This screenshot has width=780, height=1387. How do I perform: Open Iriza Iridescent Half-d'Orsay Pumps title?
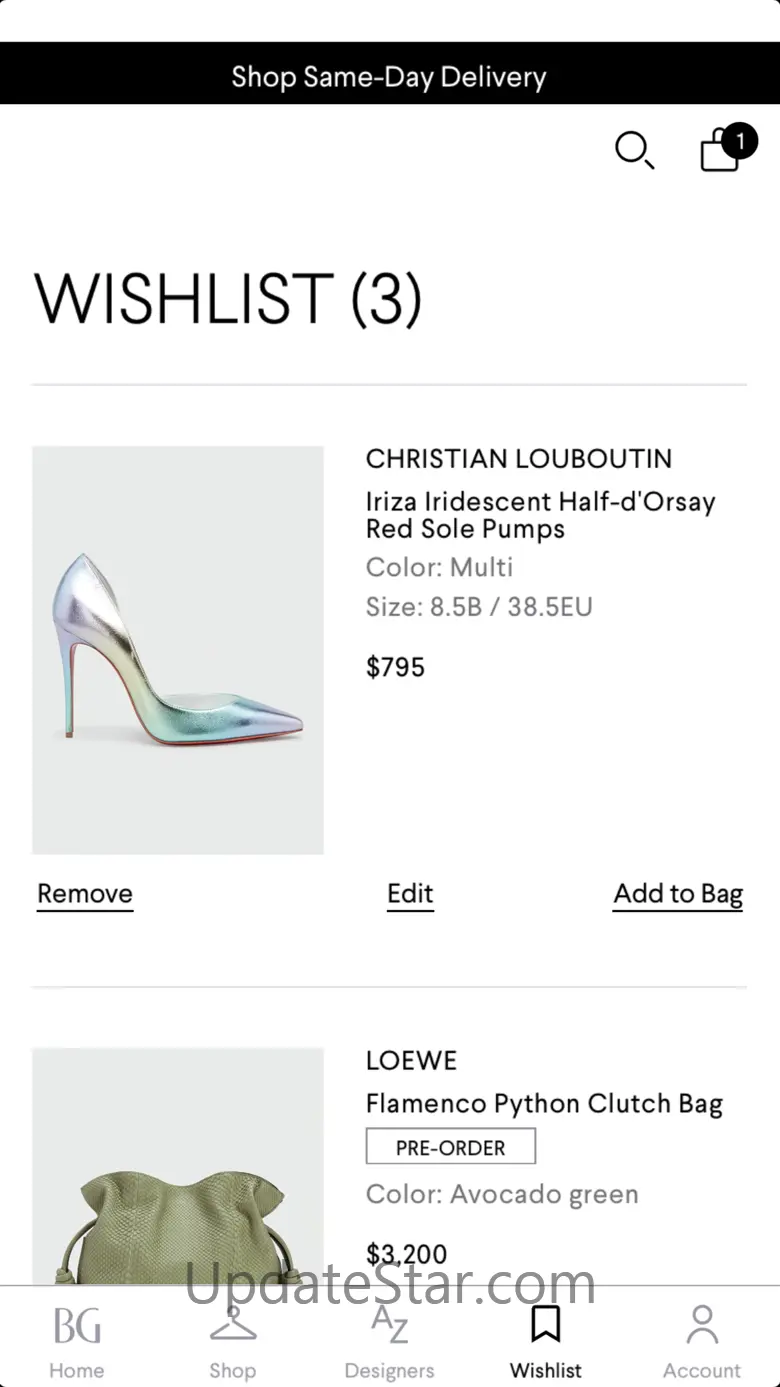tap(540, 515)
